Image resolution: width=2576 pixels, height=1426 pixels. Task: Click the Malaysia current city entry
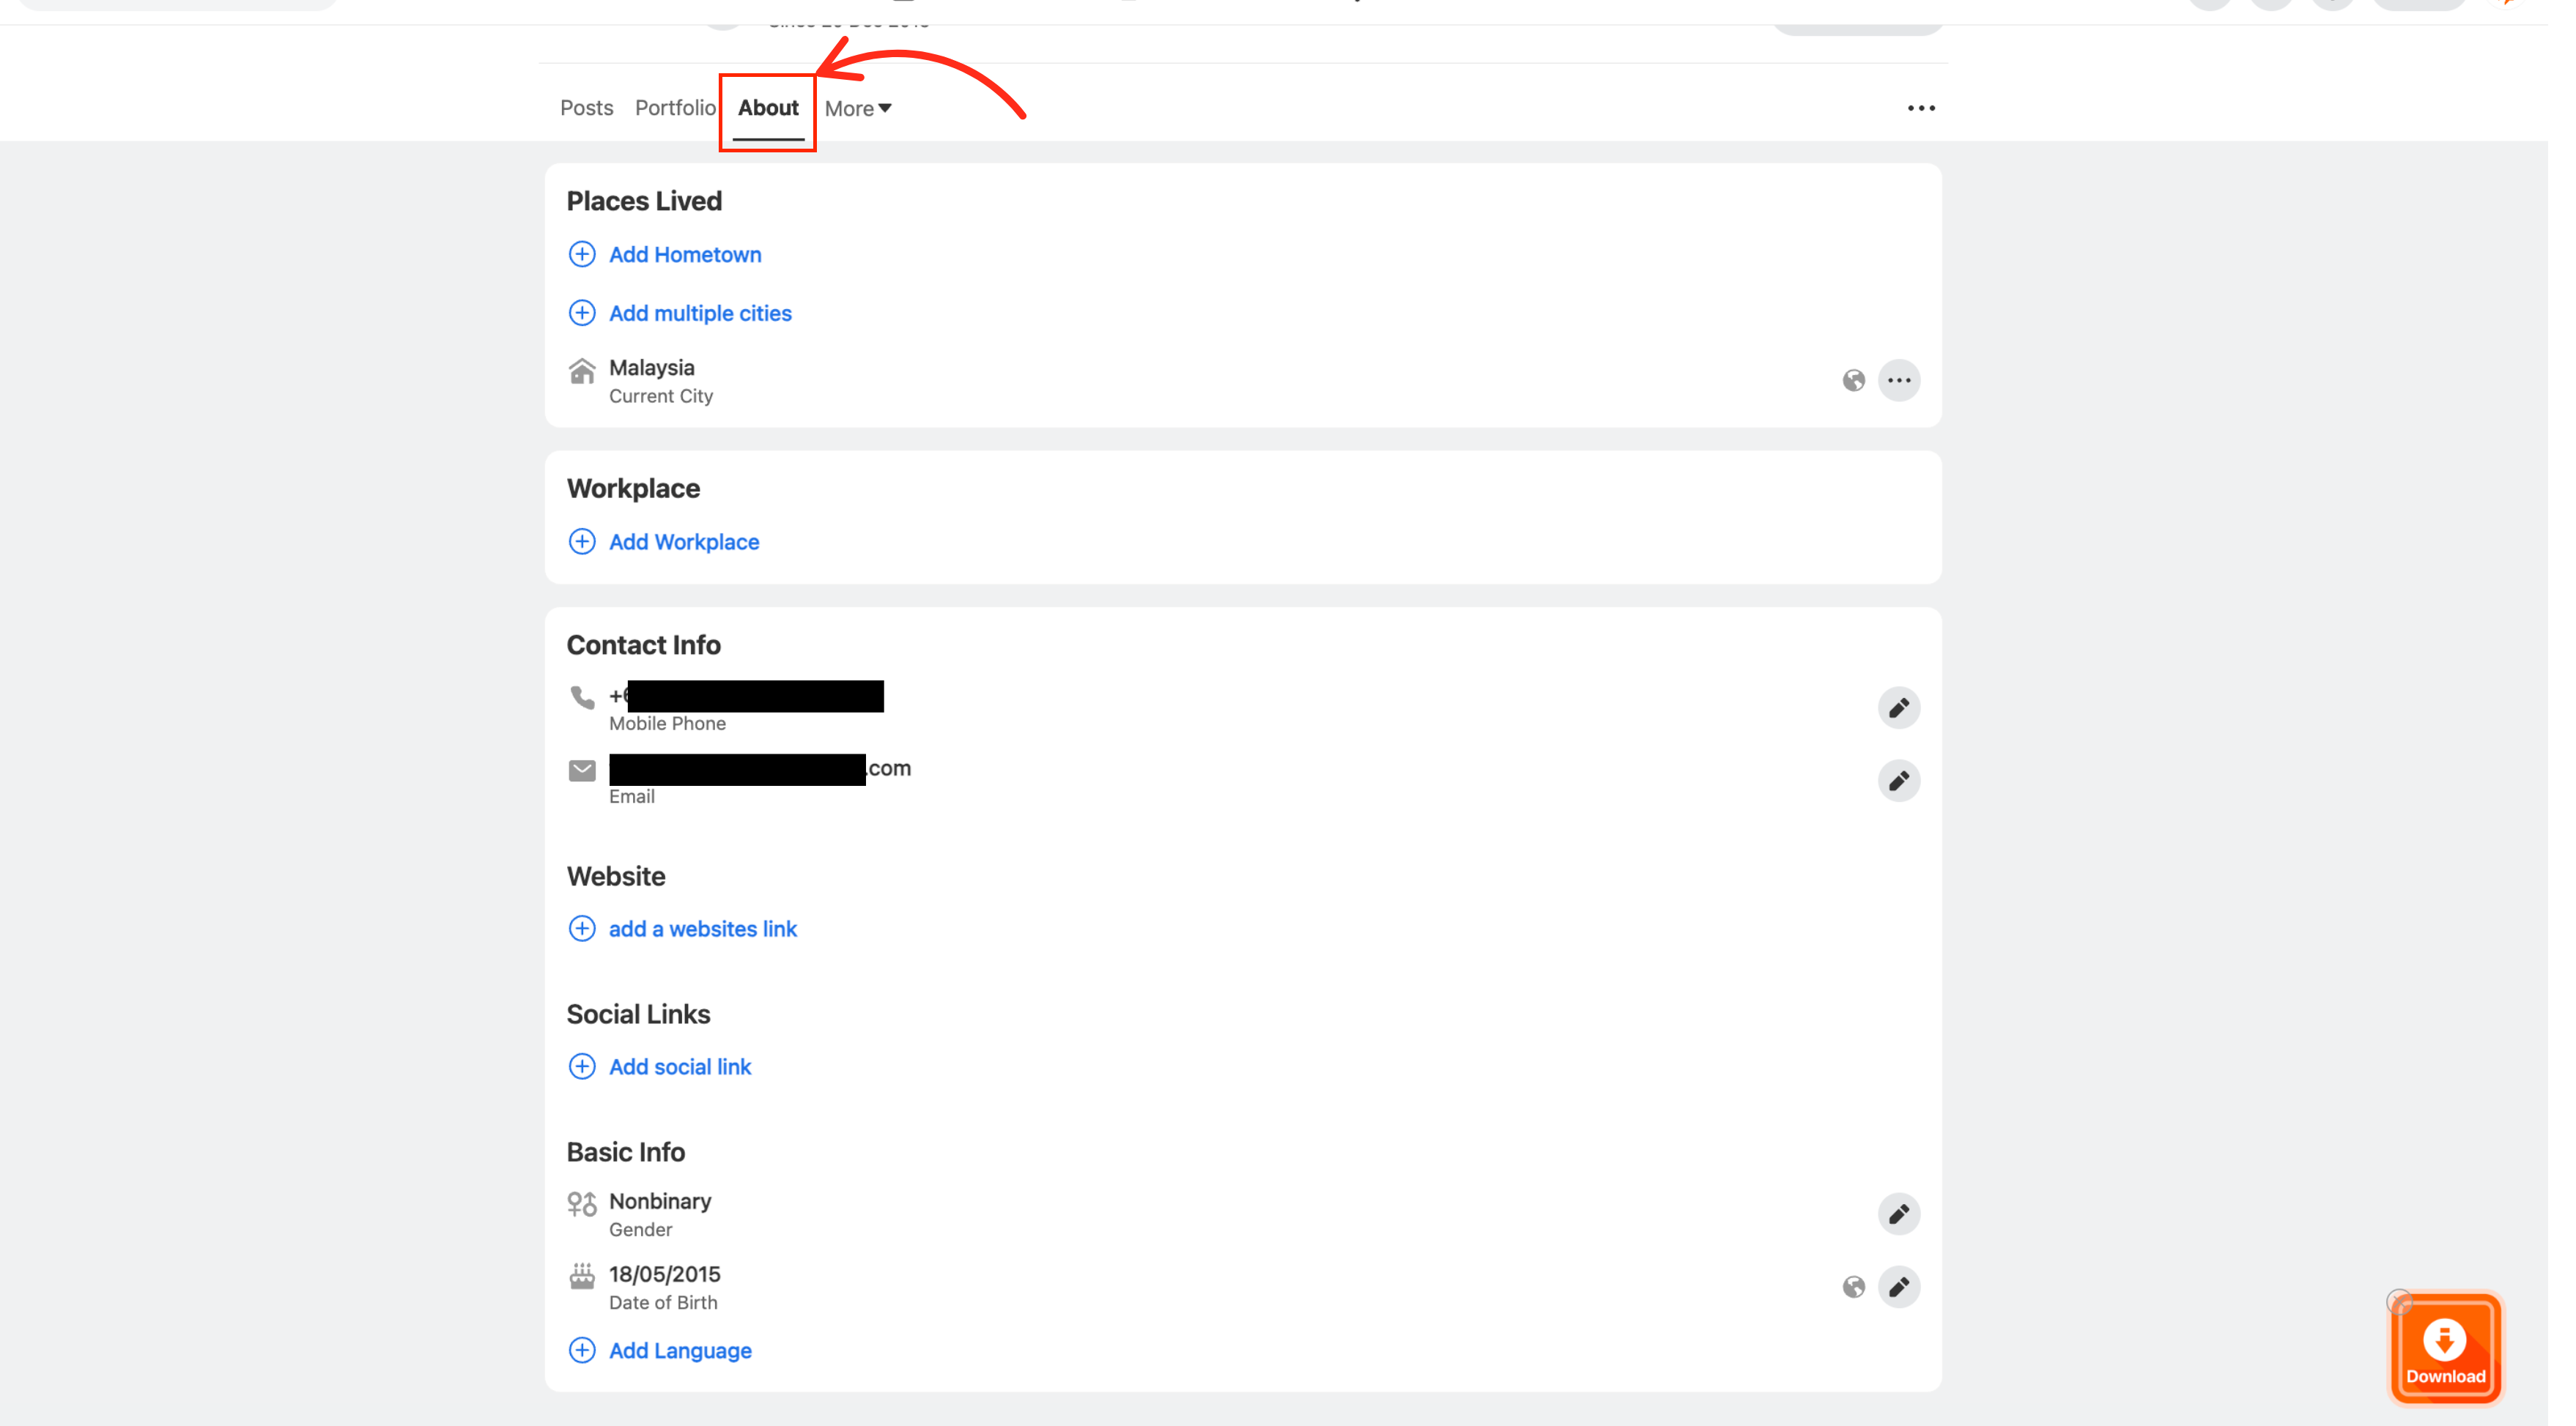pyautogui.click(x=661, y=381)
